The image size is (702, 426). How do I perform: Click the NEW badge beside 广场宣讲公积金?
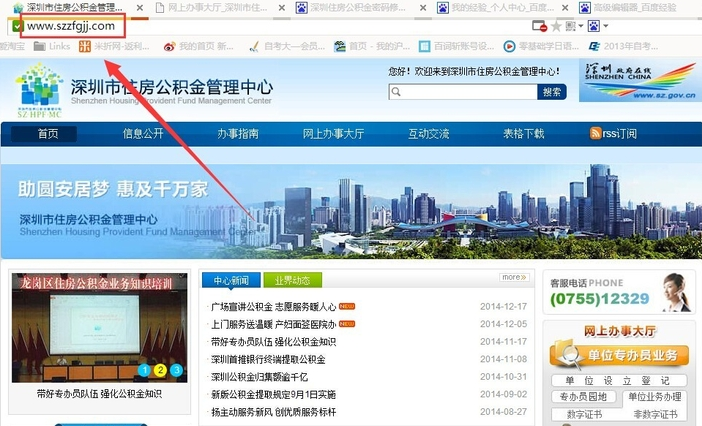347,307
